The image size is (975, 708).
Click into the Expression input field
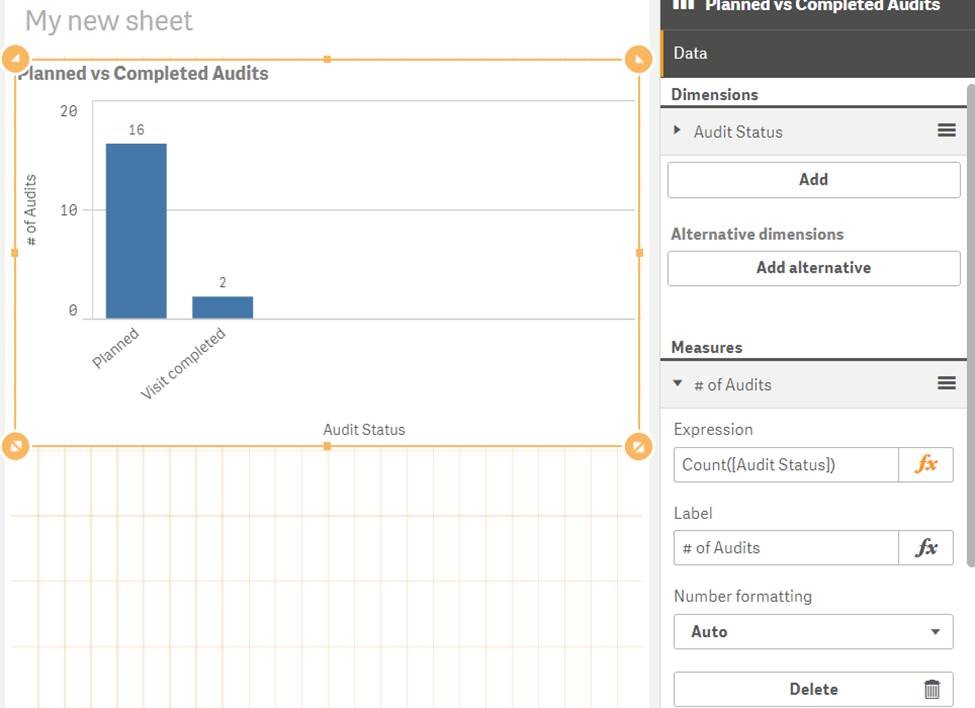(x=786, y=464)
